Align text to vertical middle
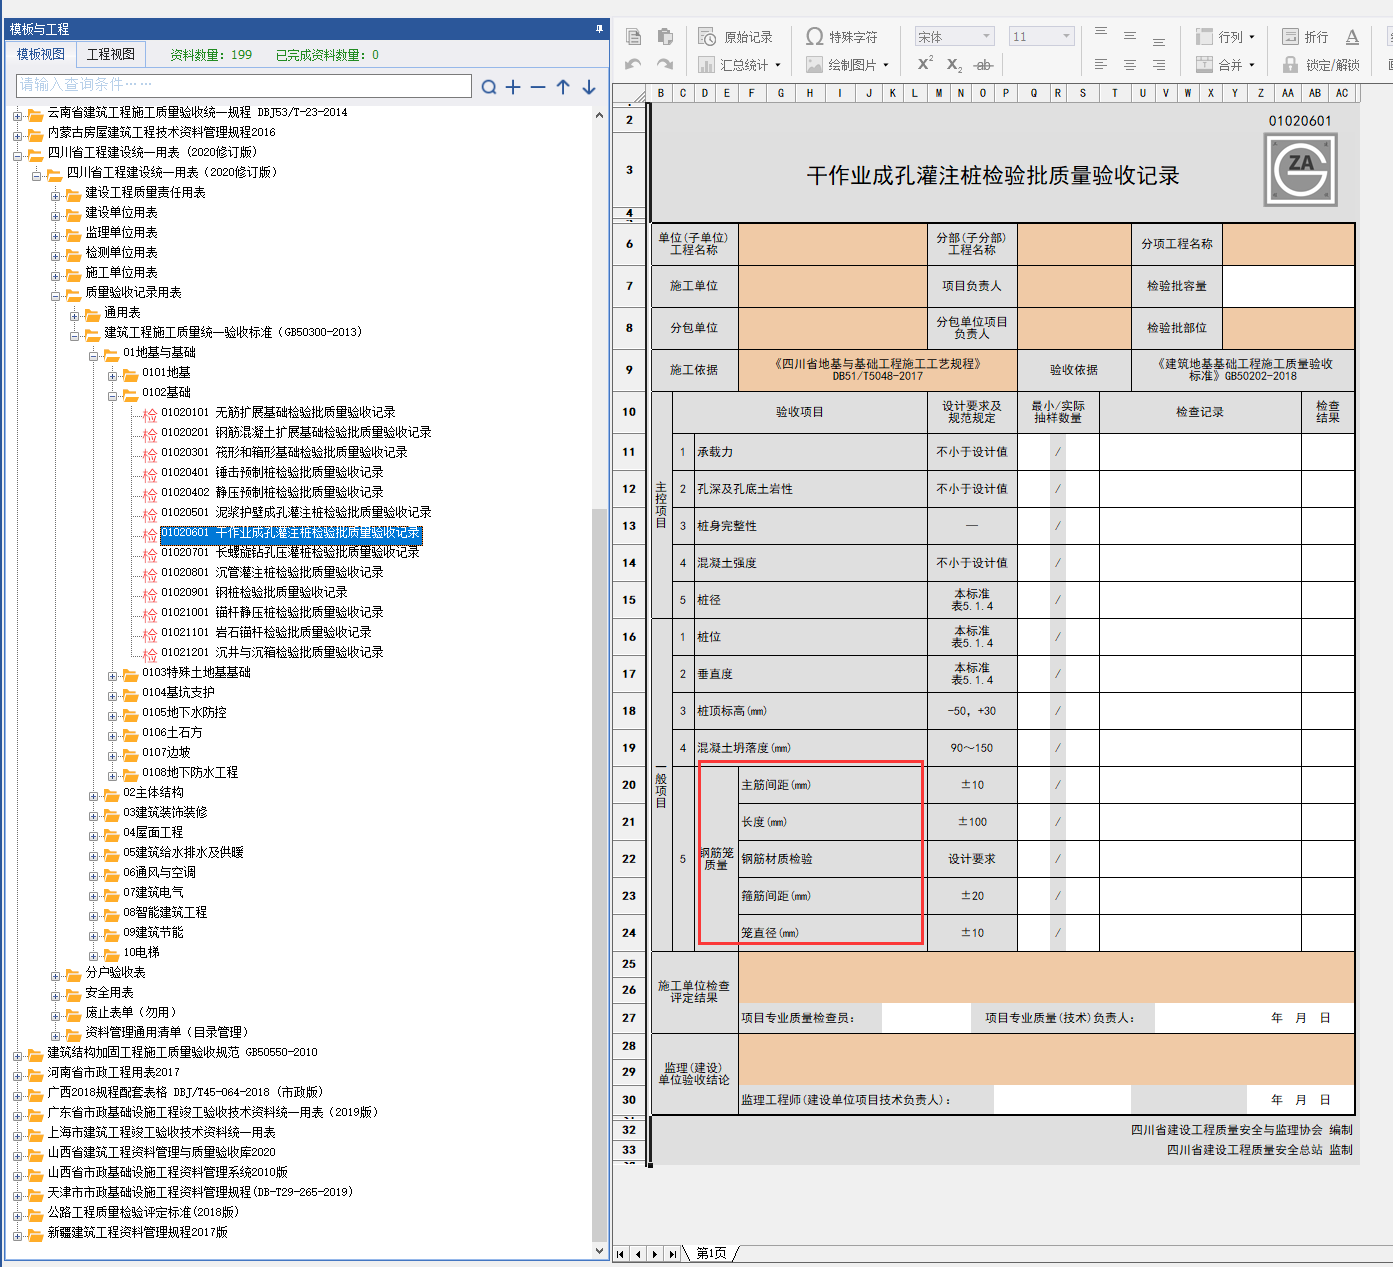The height and width of the screenshot is (1267, 1393). pos(1130,36)
